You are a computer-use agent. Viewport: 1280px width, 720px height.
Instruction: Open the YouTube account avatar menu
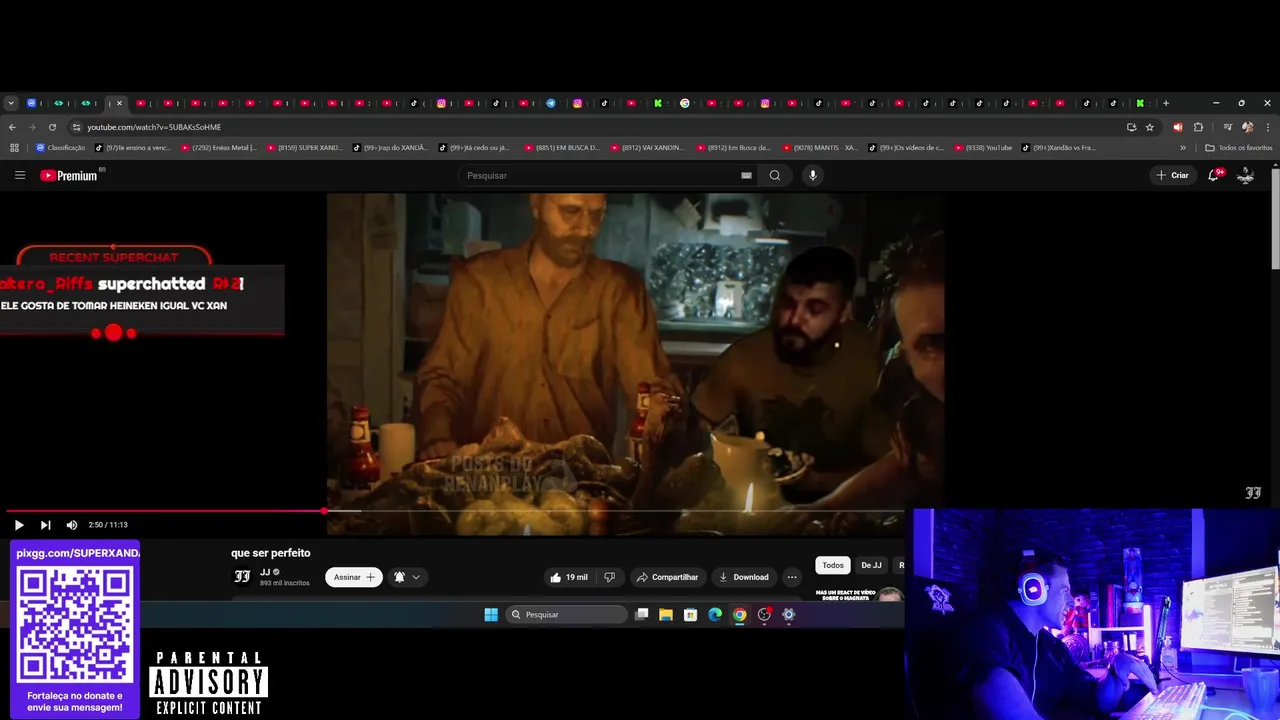[x=1246, y=175]
